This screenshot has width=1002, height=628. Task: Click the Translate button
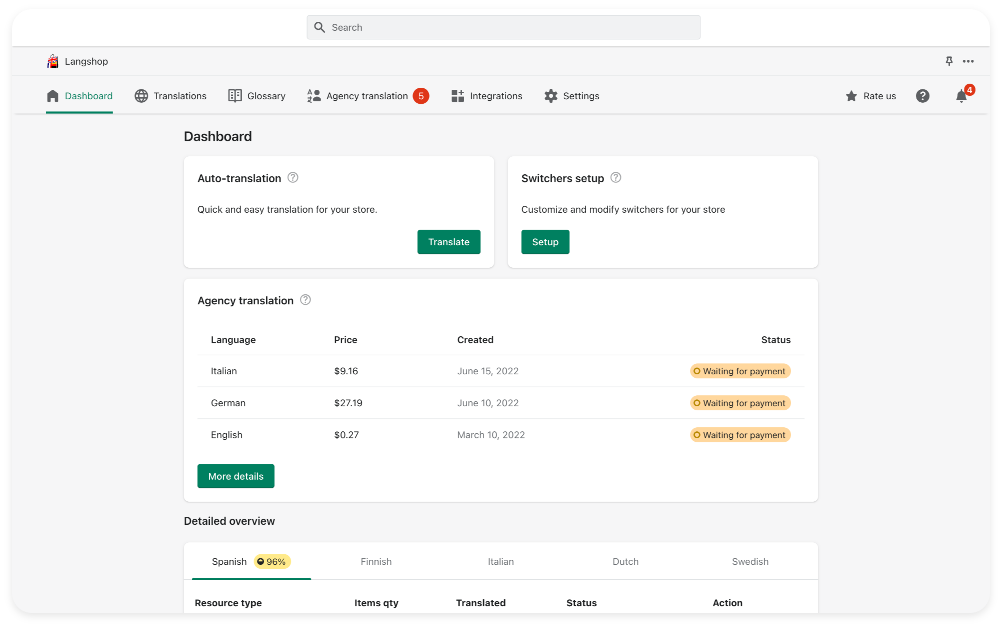[x=449, y=242]
